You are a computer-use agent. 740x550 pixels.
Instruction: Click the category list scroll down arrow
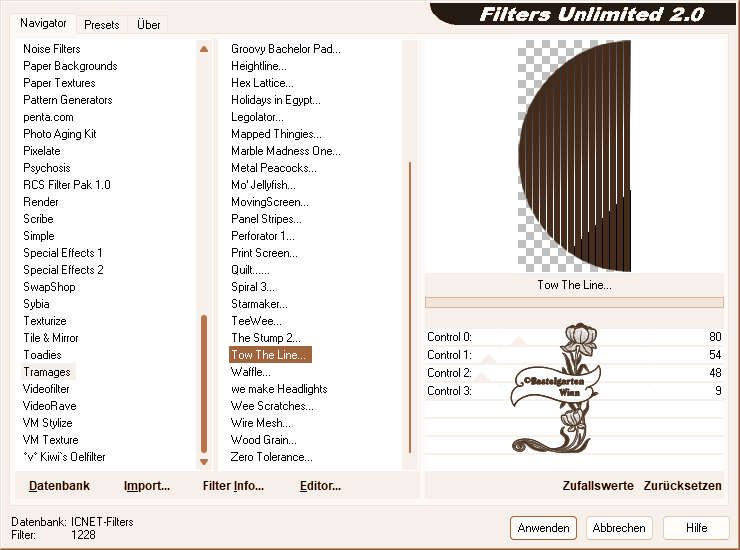(x=204, y=462)
